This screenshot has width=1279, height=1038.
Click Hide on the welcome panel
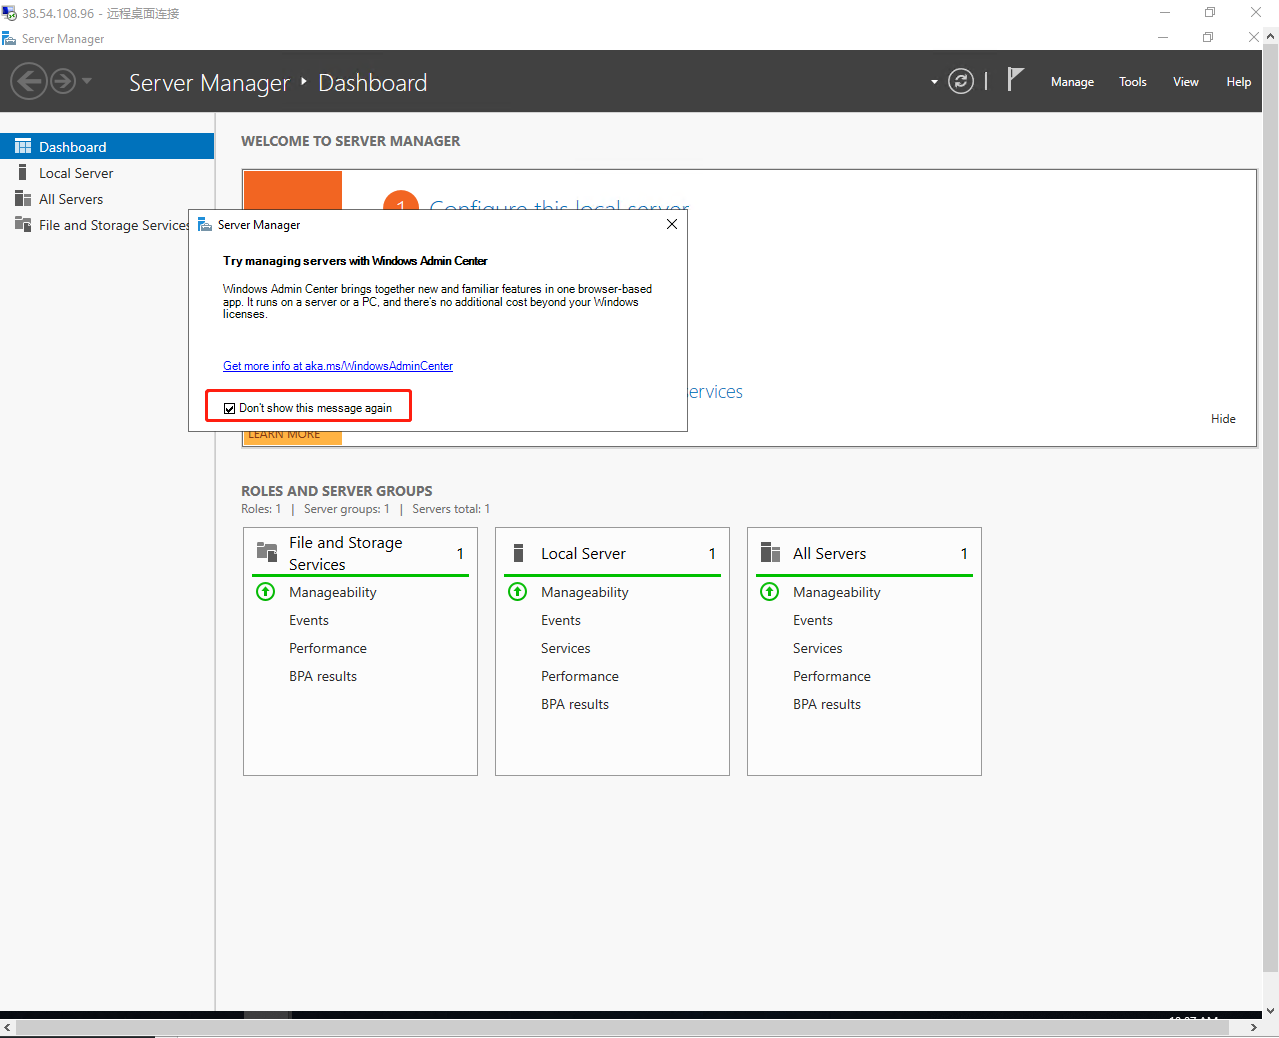[1223, 419]
